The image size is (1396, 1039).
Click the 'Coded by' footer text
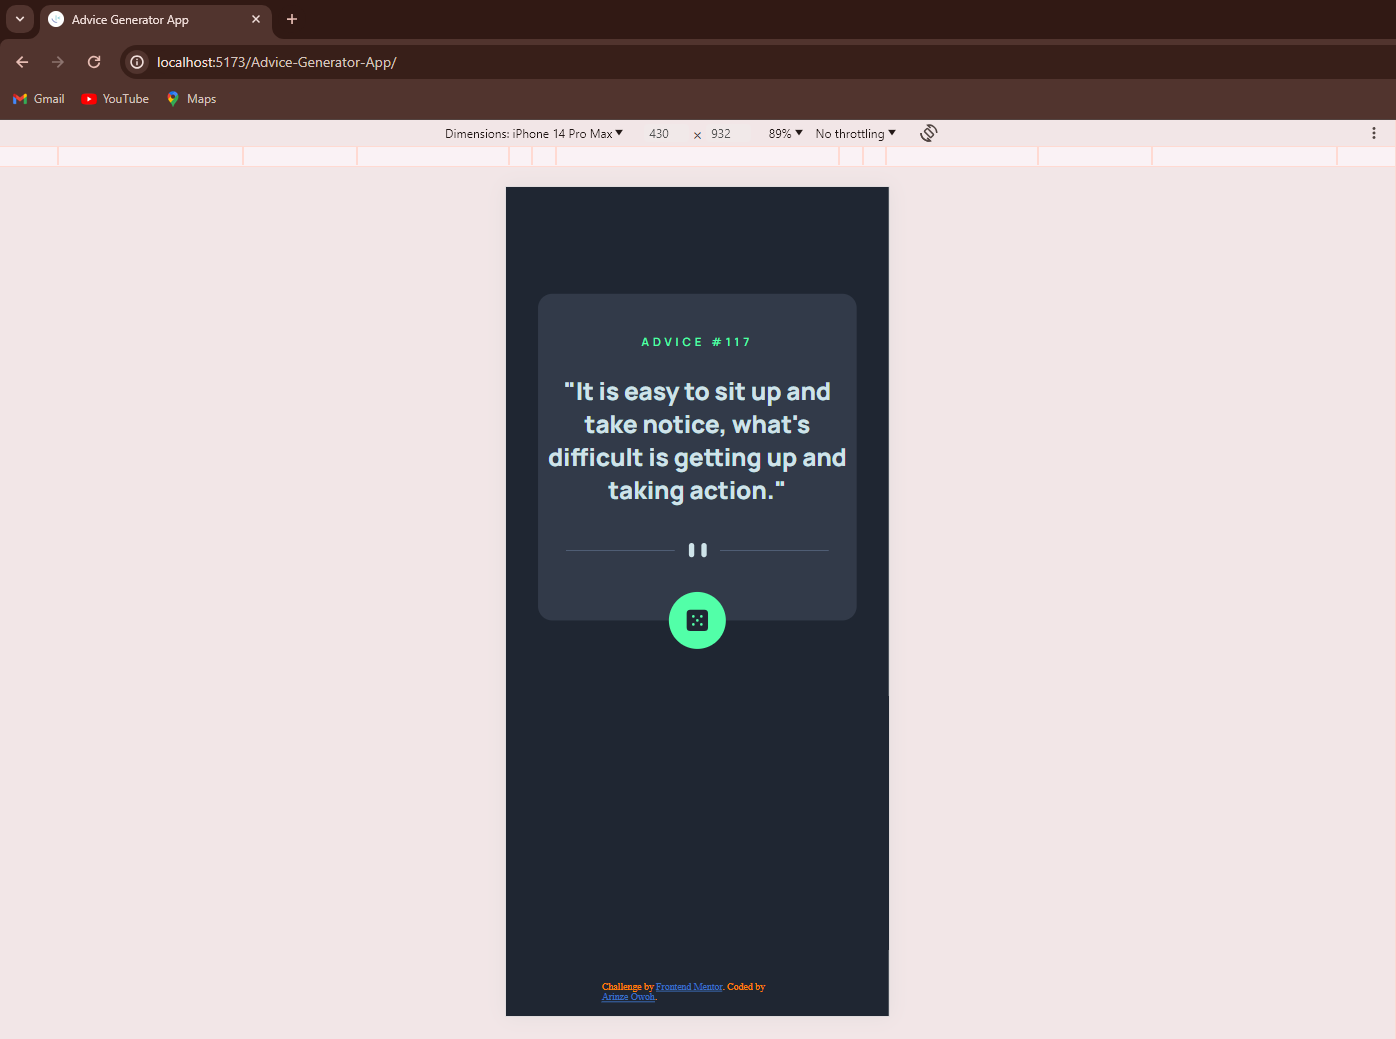click(x=746, y=987)
